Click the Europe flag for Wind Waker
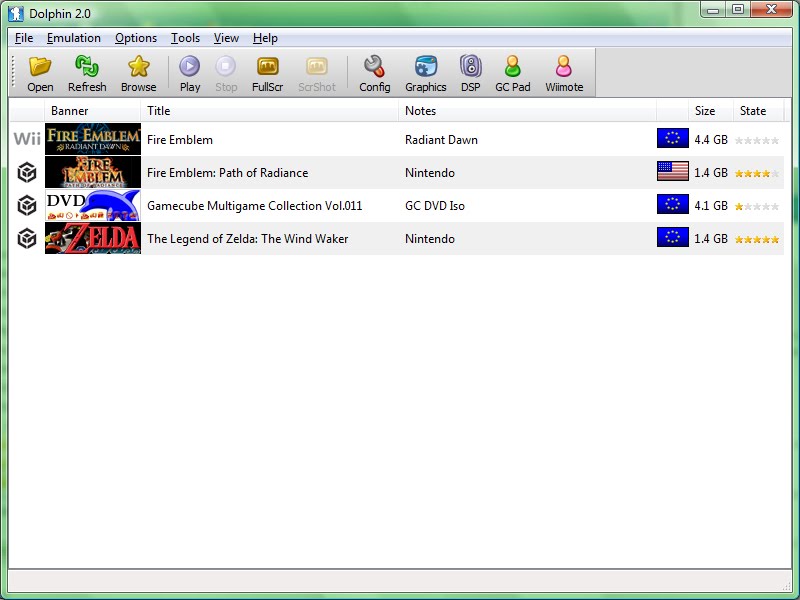 672,237
